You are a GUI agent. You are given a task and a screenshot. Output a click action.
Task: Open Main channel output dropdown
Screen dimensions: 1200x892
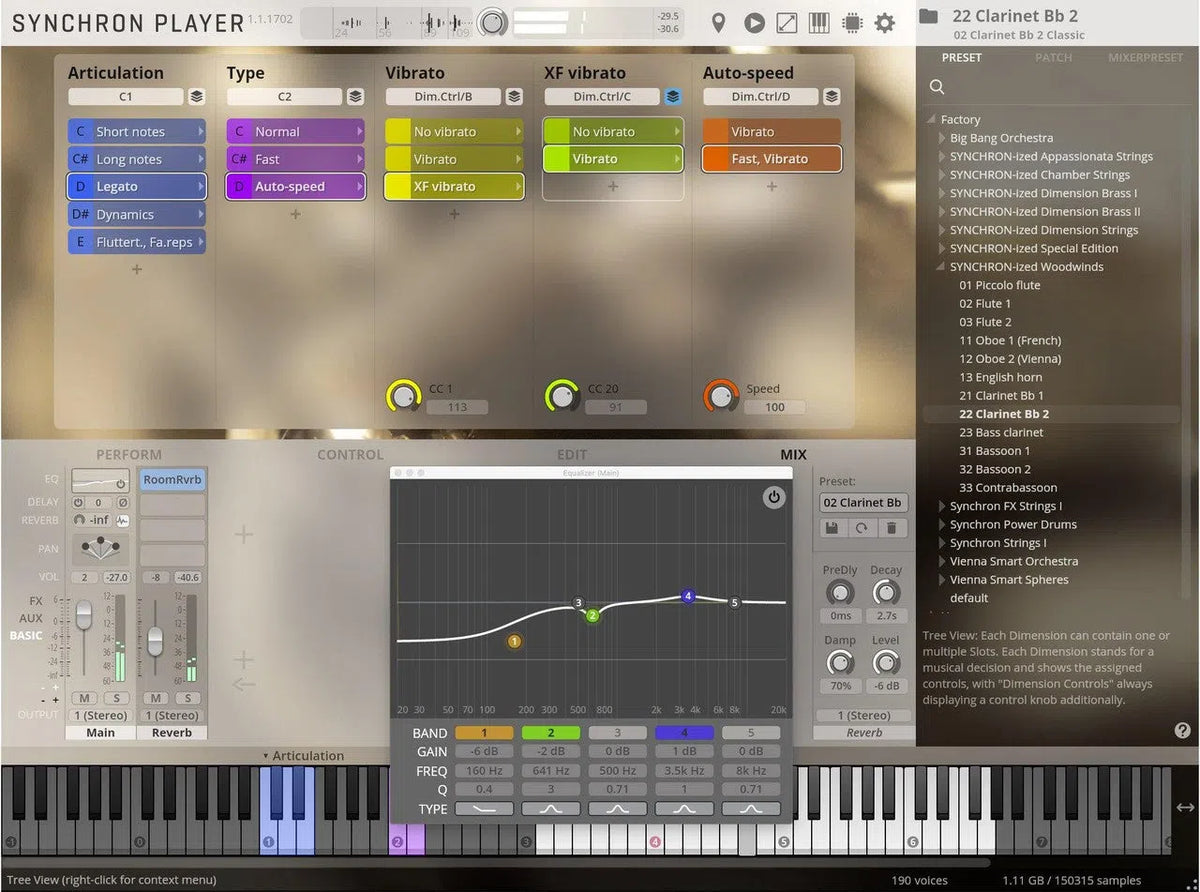coord(100,715)
